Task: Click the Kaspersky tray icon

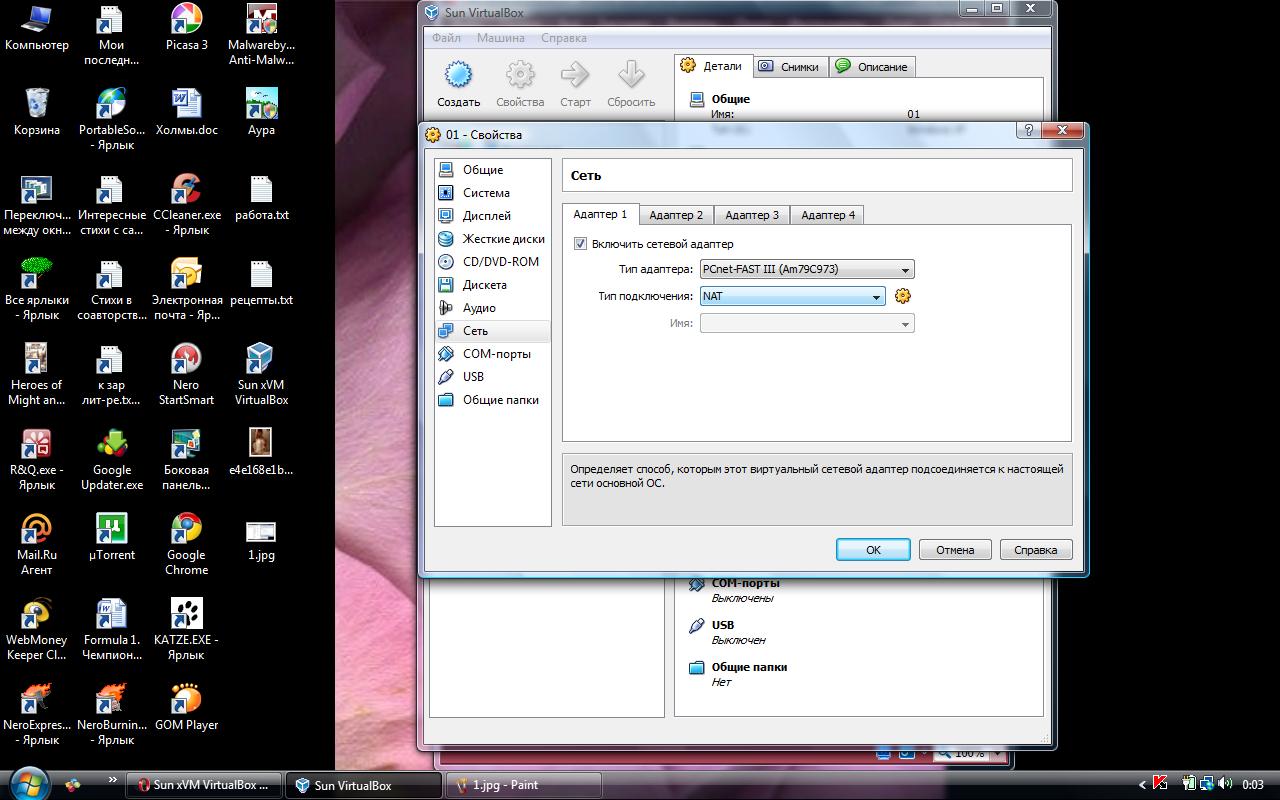Action: 1161,784
